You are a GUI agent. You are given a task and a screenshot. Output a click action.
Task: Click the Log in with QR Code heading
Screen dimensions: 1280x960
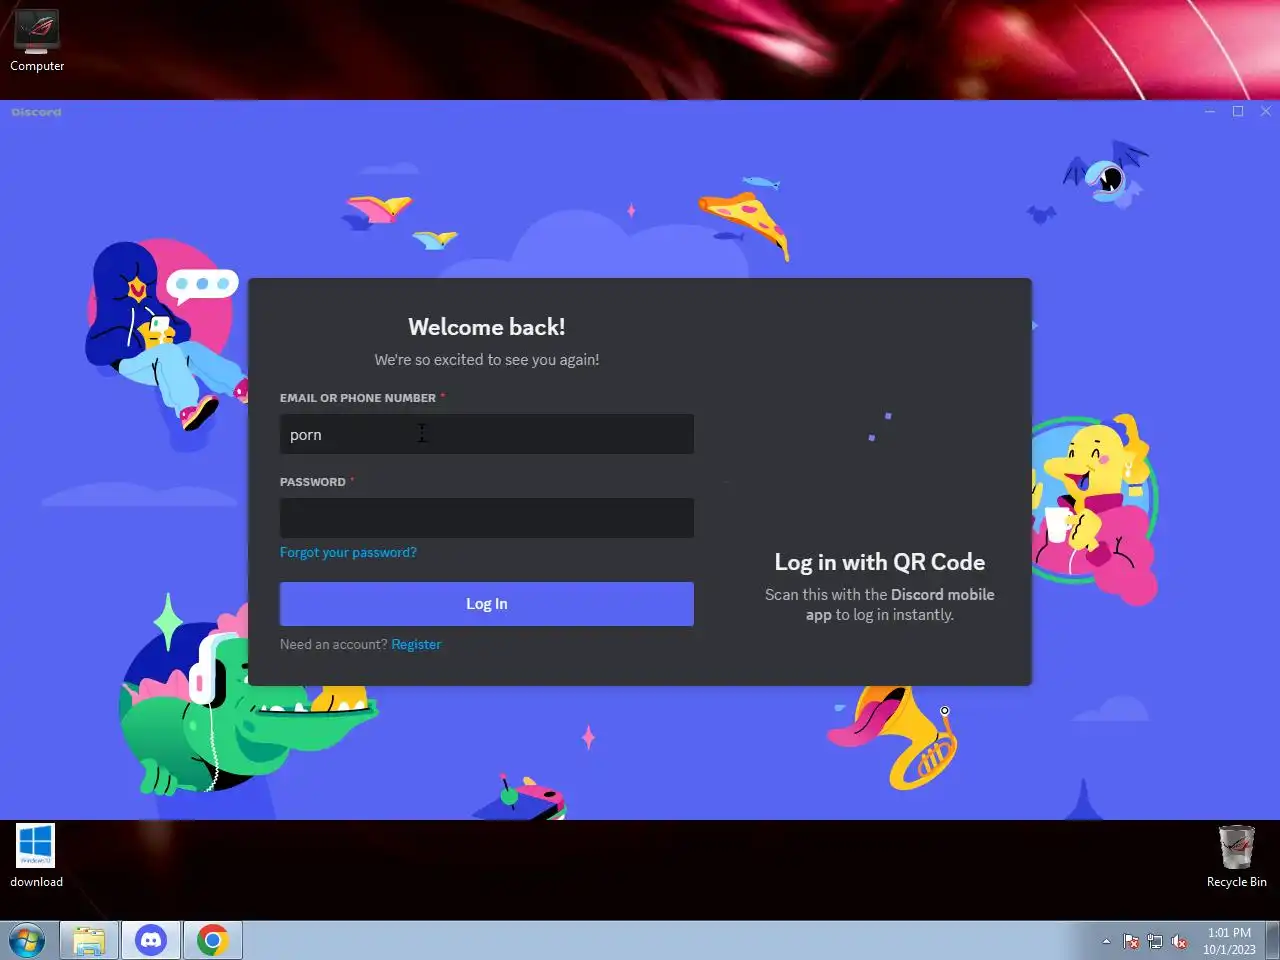pyautogui.click(x=880, y=562)
